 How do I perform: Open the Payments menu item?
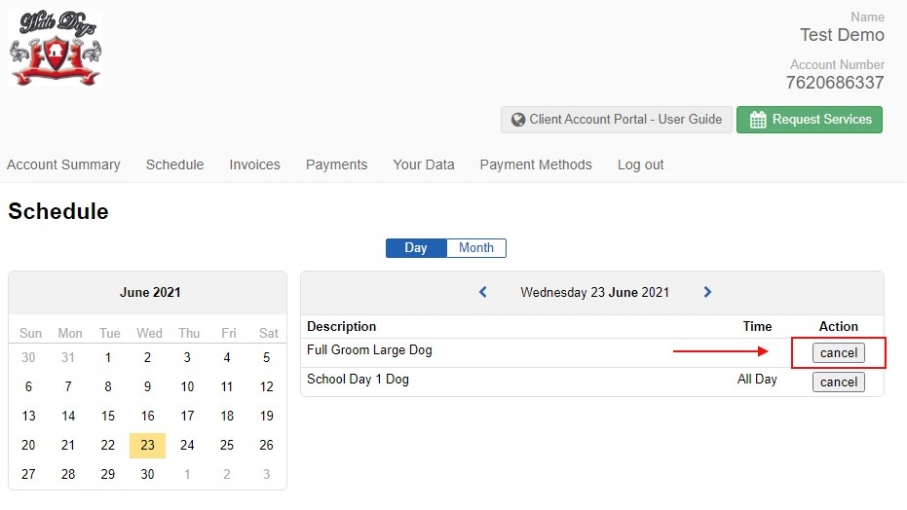click(x=337, y=165)
